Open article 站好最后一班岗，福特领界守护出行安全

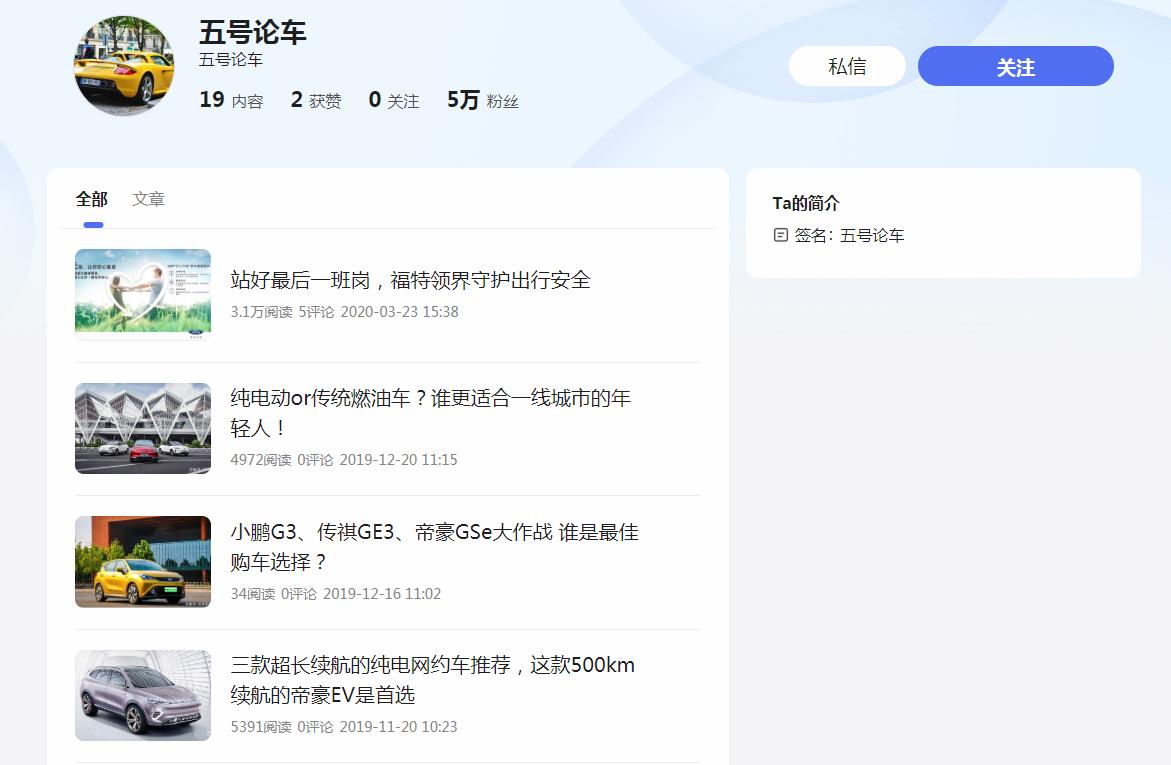(x=410, y=280)
